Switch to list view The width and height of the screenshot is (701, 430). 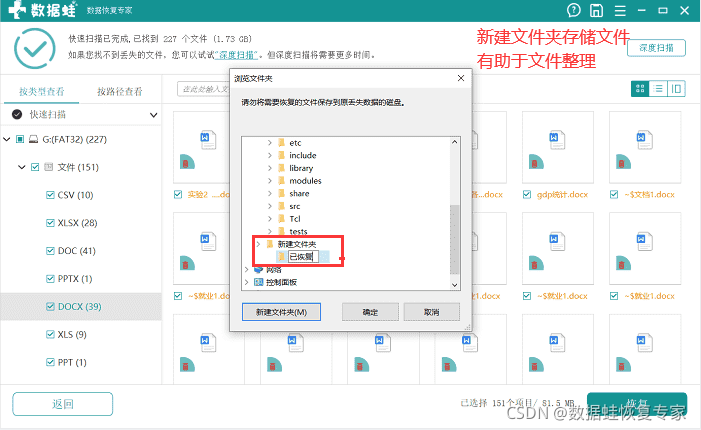point(658,89)
